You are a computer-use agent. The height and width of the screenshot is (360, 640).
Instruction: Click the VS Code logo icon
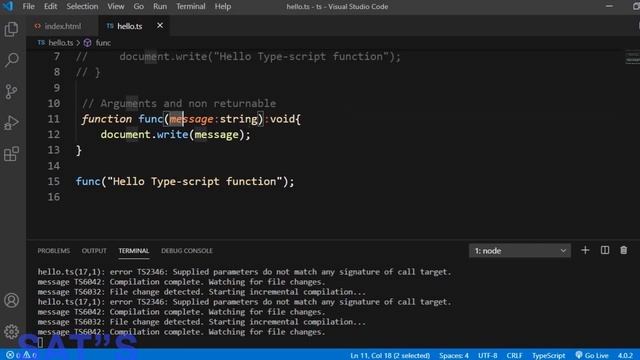coord(8,6)
